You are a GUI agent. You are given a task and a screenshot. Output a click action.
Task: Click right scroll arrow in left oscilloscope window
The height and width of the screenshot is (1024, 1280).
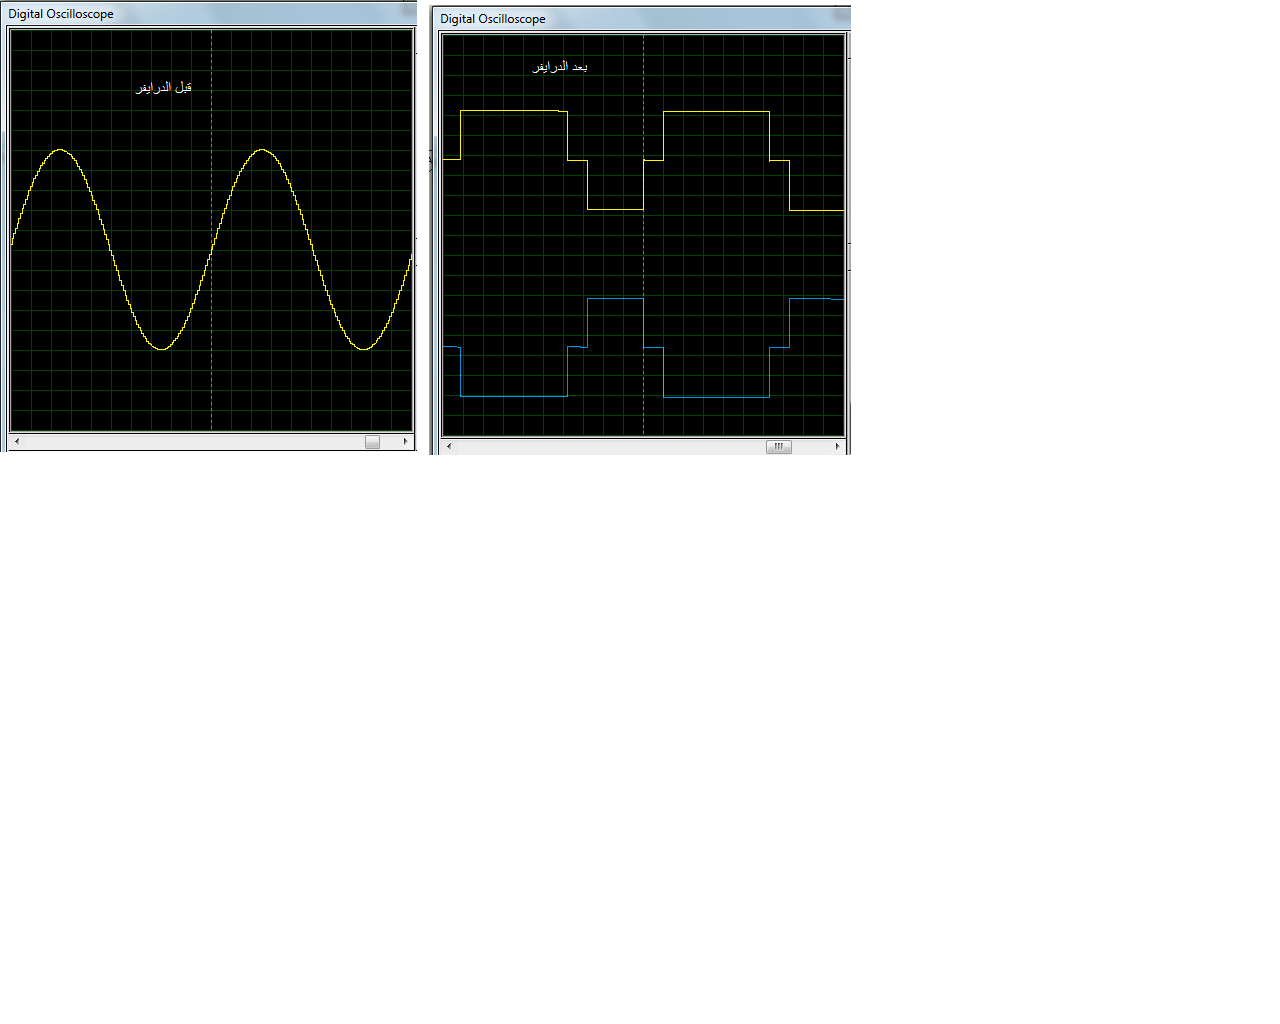pos(405,441)
